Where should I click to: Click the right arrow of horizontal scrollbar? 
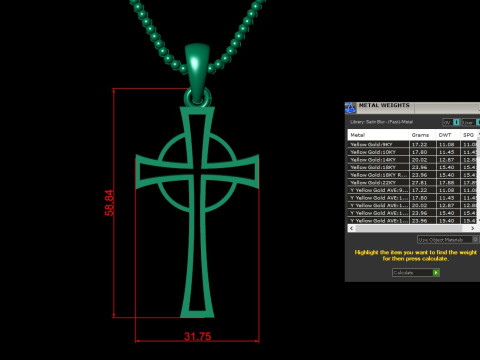click(x=472, y=228)
